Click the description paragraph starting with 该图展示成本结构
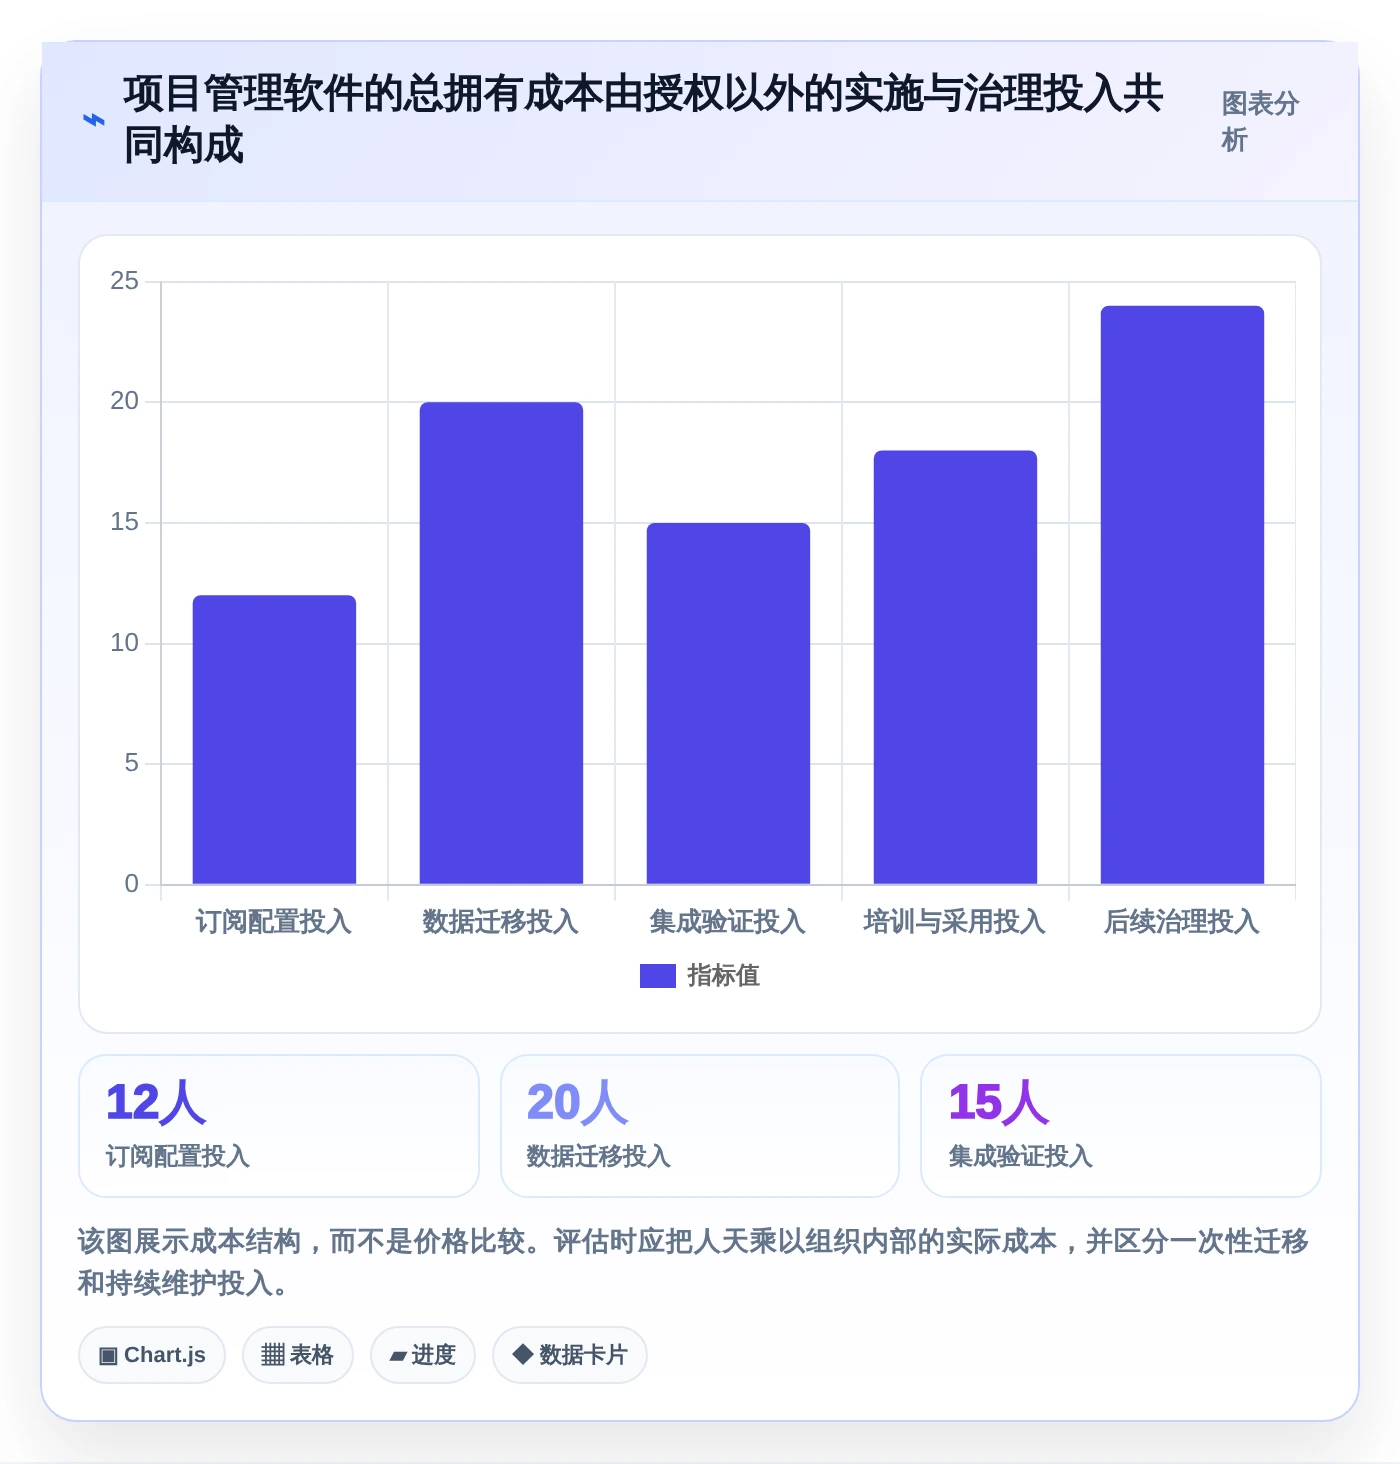 693,1262
